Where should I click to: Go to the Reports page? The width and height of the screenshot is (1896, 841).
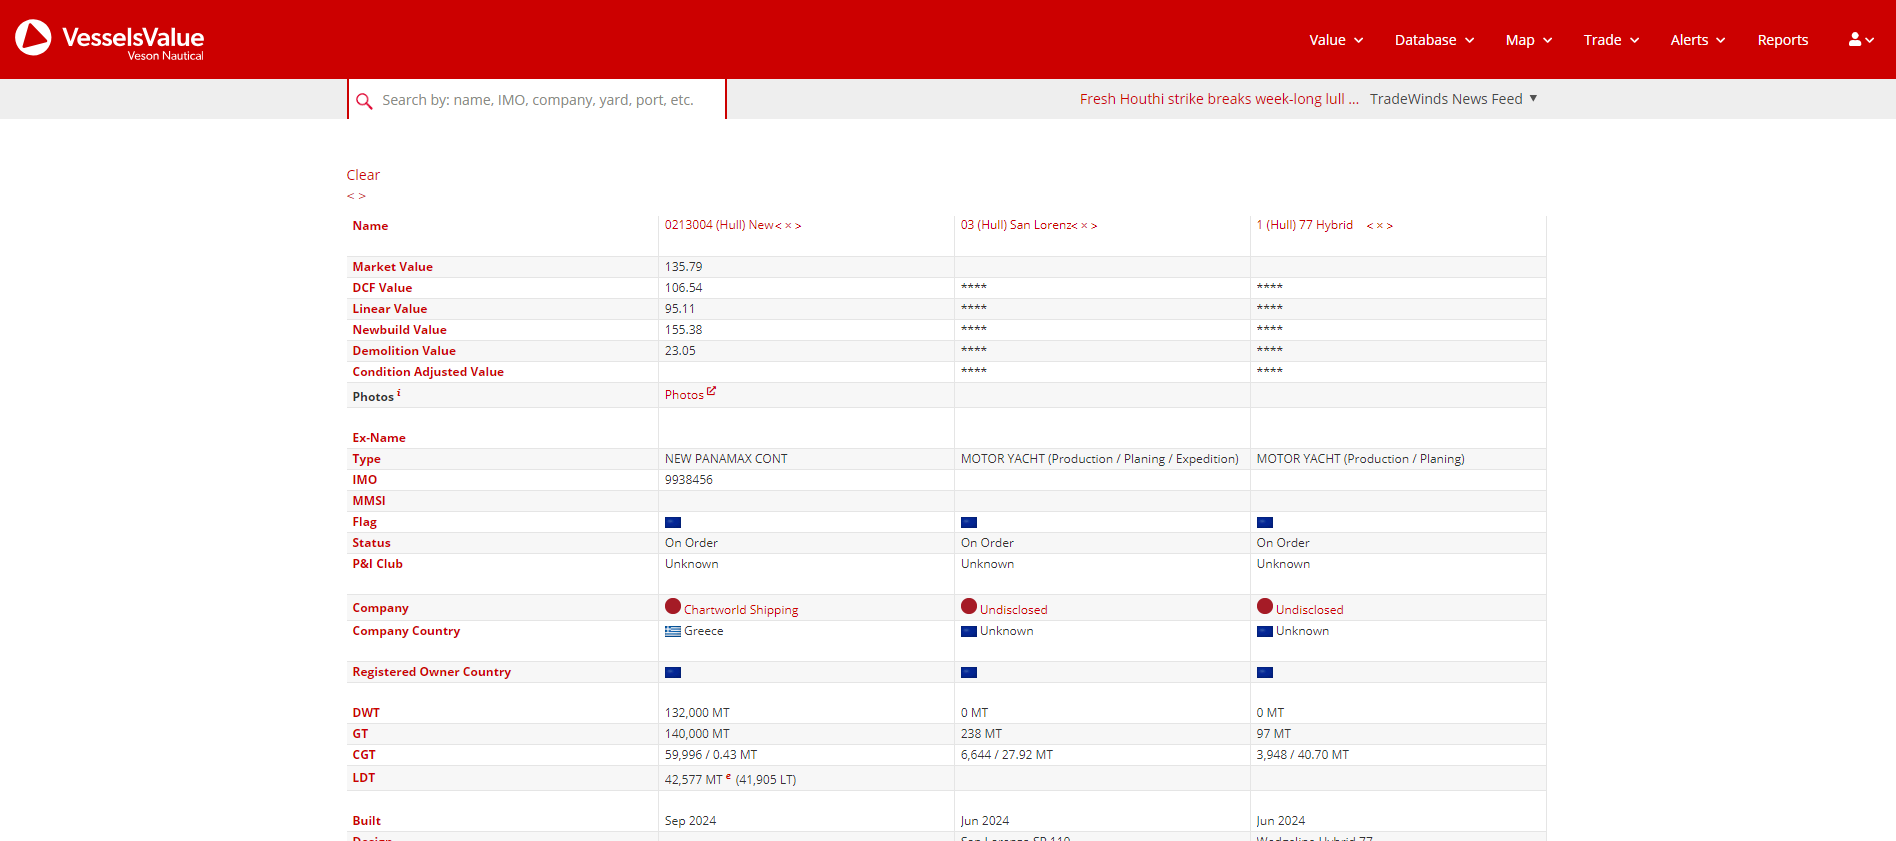click(1782, 40)
